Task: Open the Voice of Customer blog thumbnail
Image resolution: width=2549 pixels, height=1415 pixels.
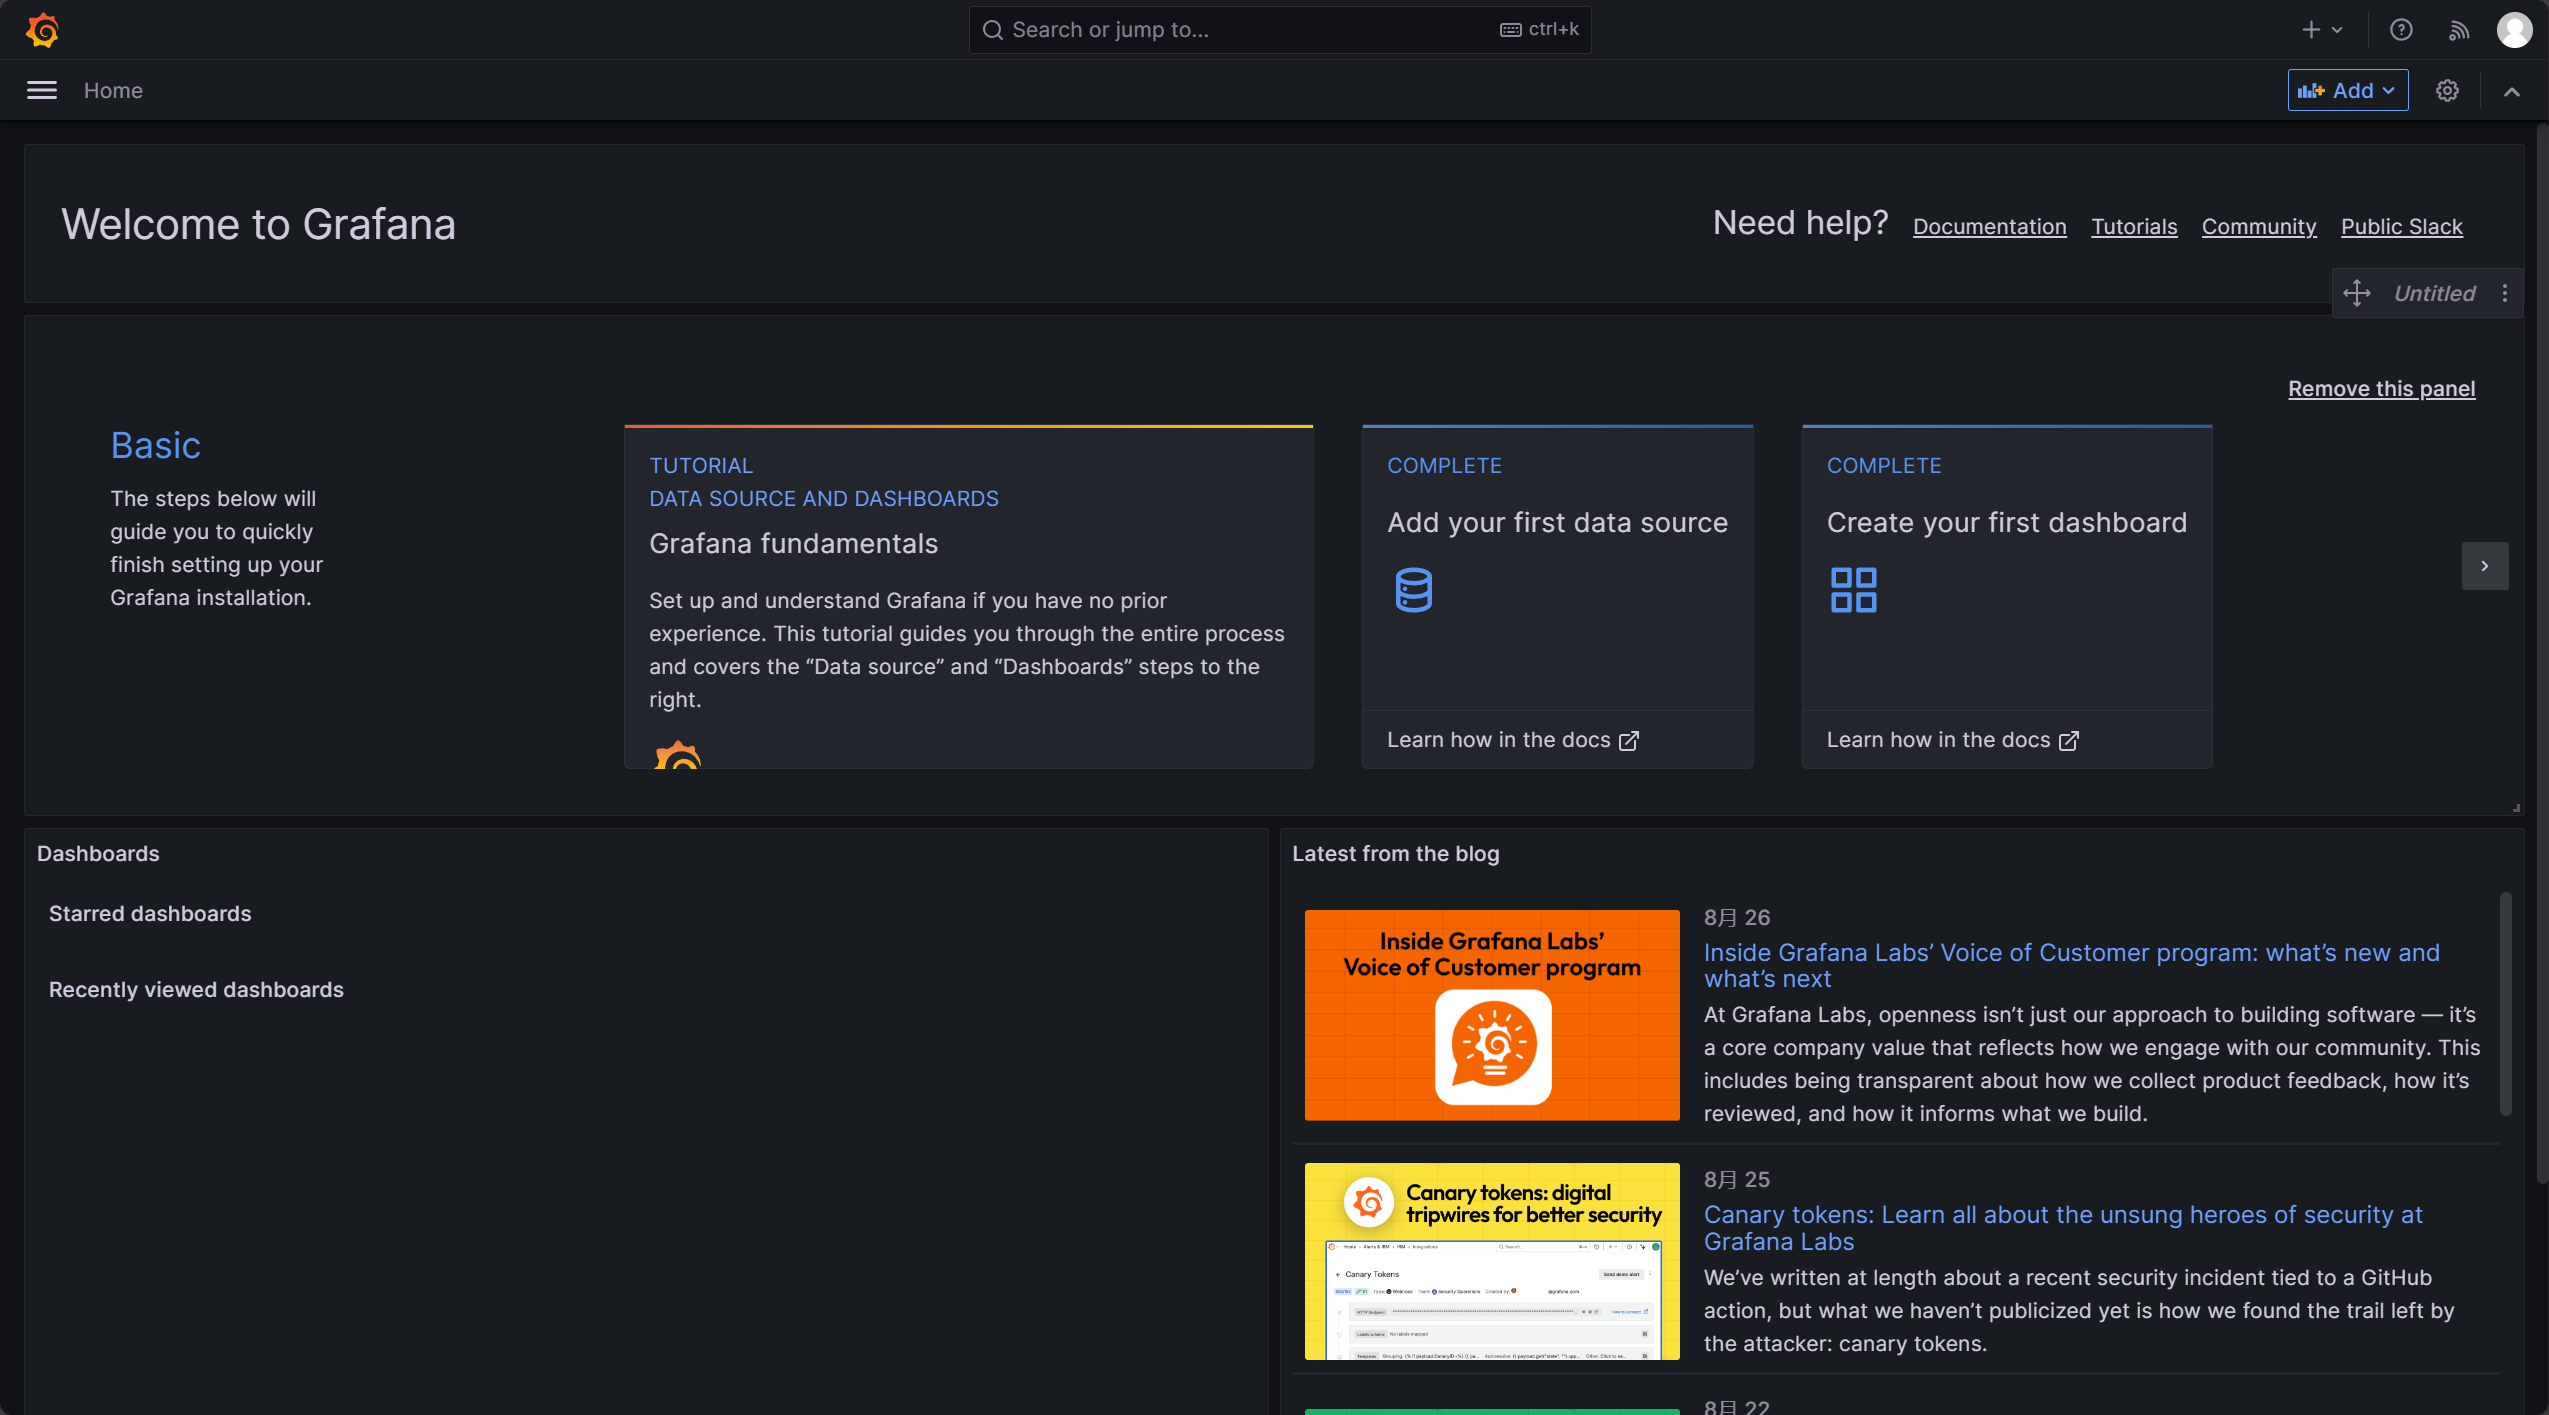Action: 1491,1015
